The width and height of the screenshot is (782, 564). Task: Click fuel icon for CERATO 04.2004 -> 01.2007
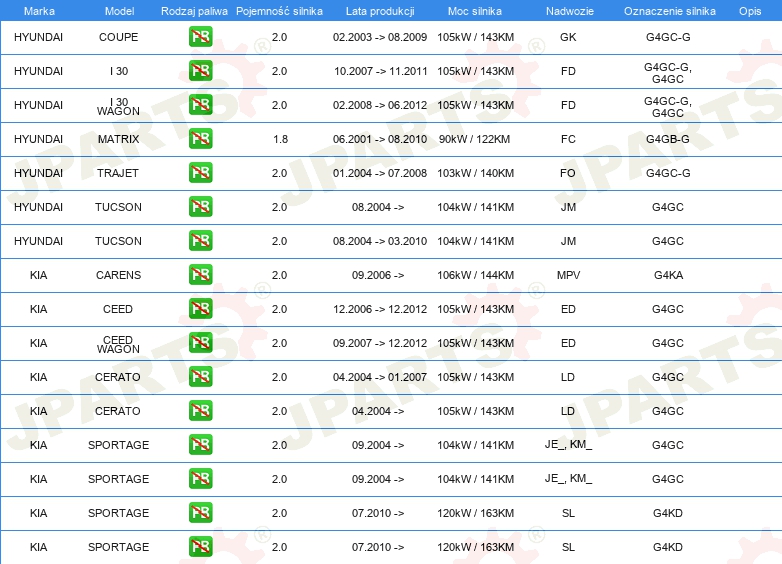tap(200, 376)
